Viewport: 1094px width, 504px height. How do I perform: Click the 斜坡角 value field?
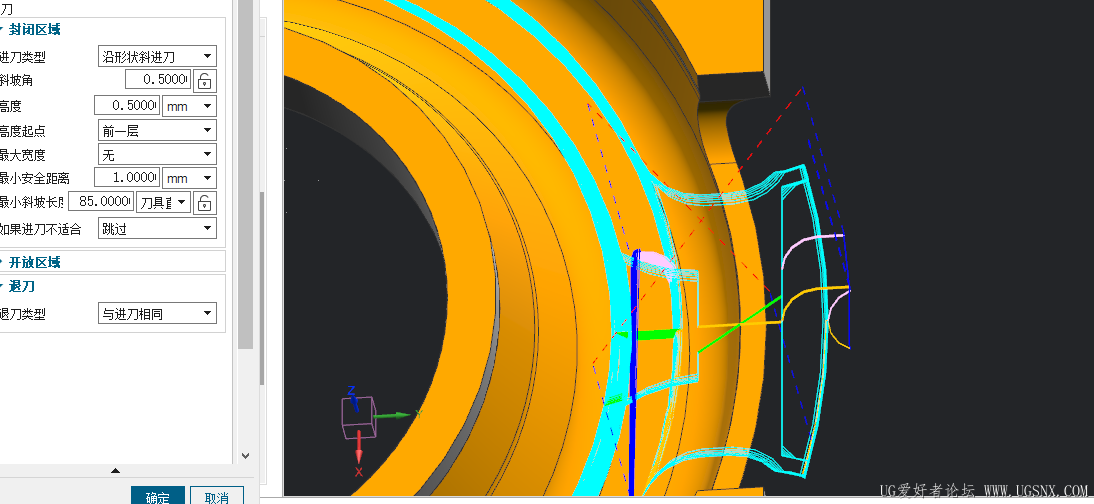point(158,80)
